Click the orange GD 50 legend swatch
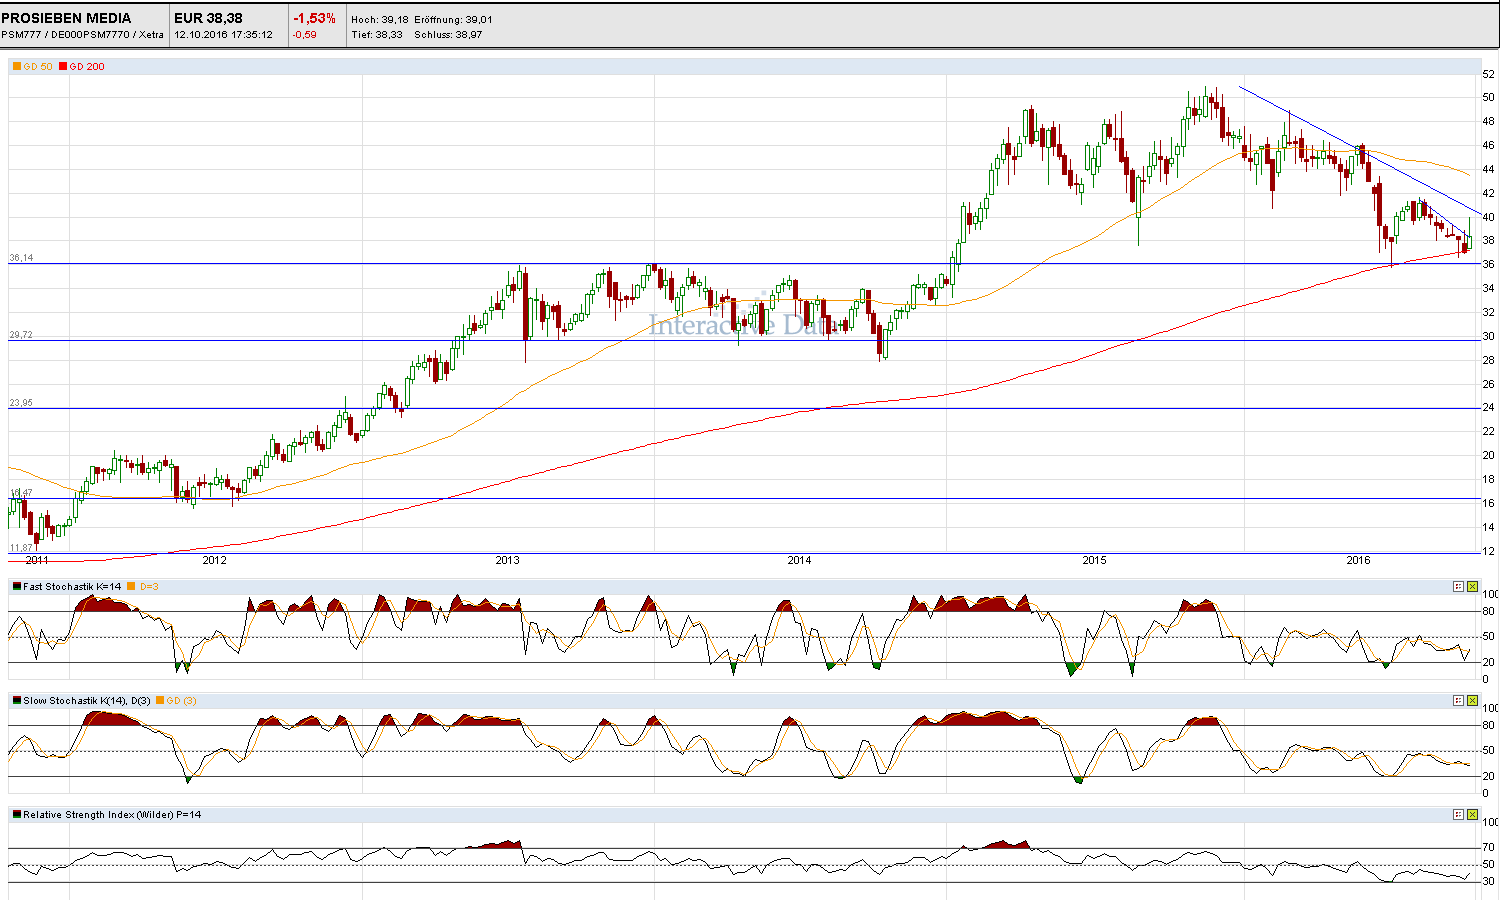Viewport: 1500px width, 900px height. click(x=17, y=67)
